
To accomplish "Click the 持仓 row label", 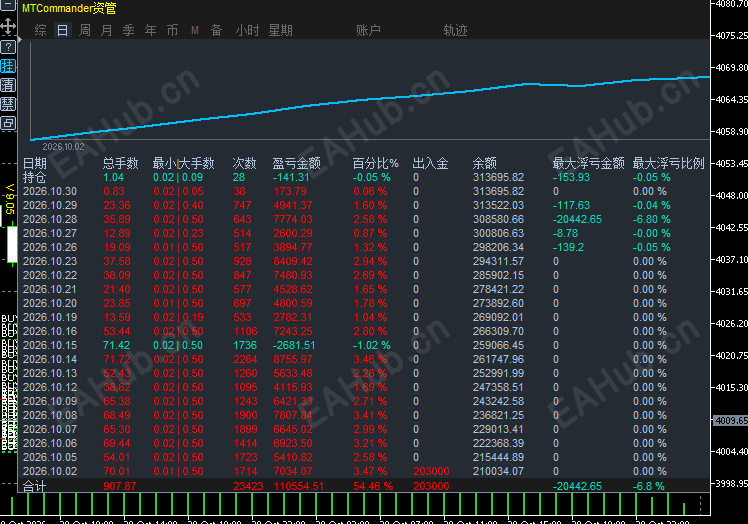I will click(x=35, y=178).
